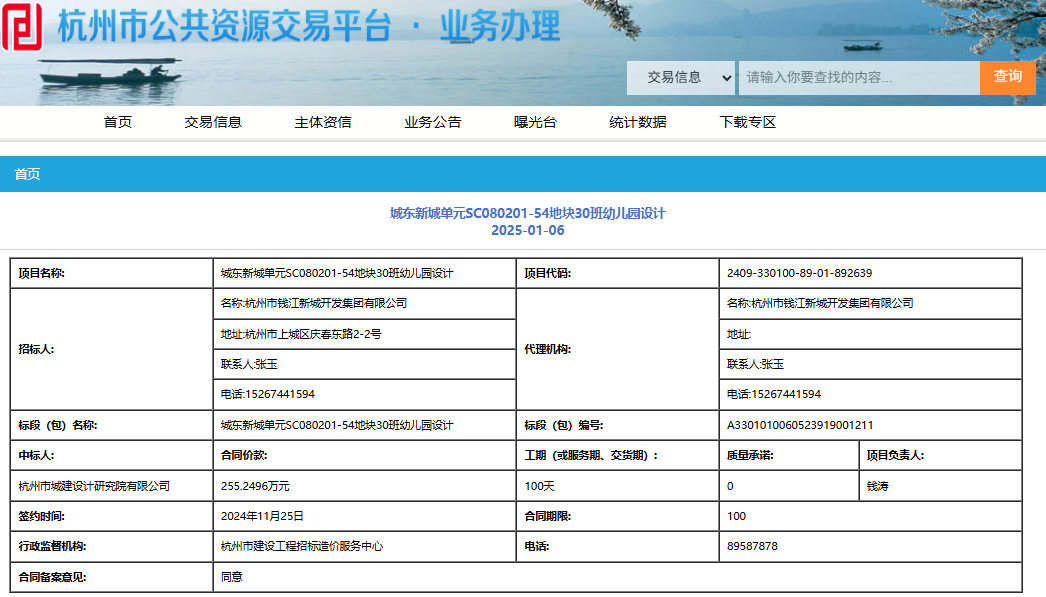Select the 代理机构 phone 电话:15267441594
This screenshot has height=597, width=1046.
774,394
